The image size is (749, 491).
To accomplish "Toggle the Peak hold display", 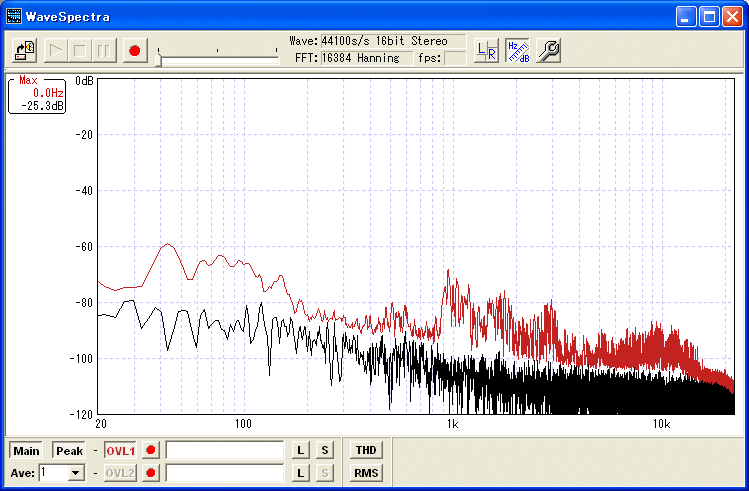I will coord(69,451).
